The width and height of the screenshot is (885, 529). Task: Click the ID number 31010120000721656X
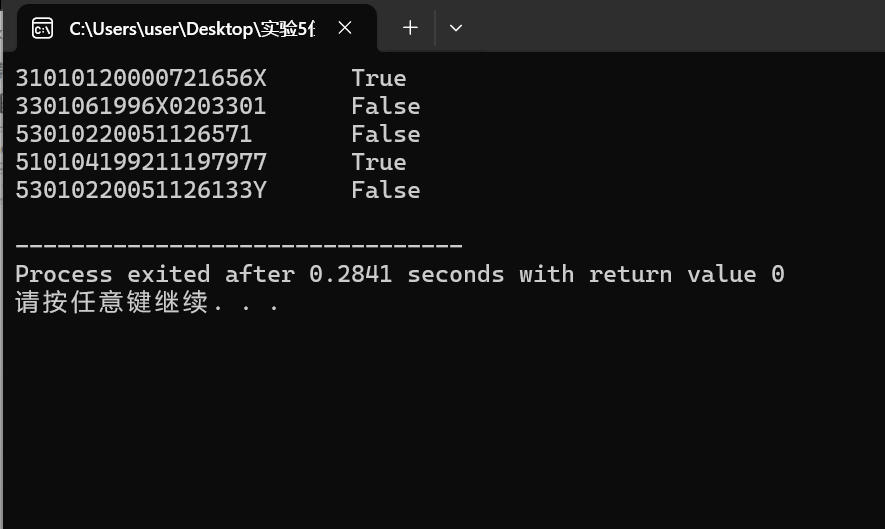[x=141, y=78]
